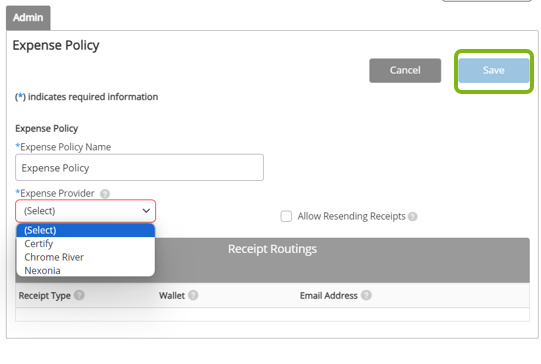Viewport: 541px width, 364px height.
Task: Open the Allow Resending Receipts help icon
Action: click(x=412, y=216)
